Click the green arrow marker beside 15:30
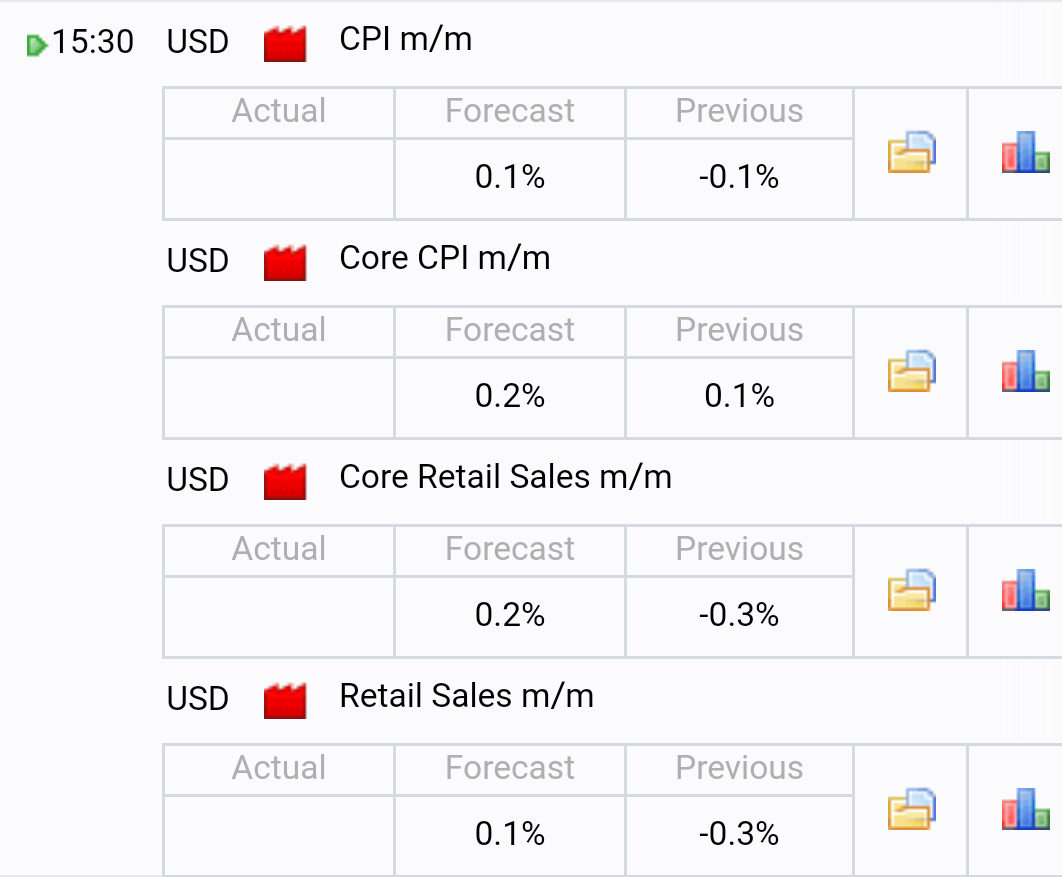 click(x=37, y=45)
